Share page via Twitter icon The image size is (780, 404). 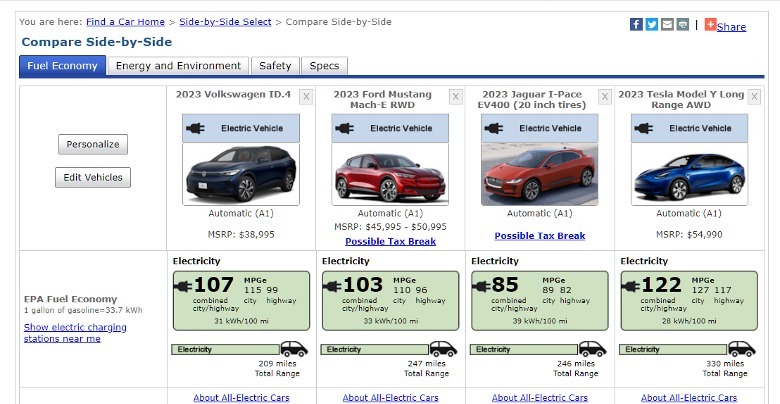(652, 24)
